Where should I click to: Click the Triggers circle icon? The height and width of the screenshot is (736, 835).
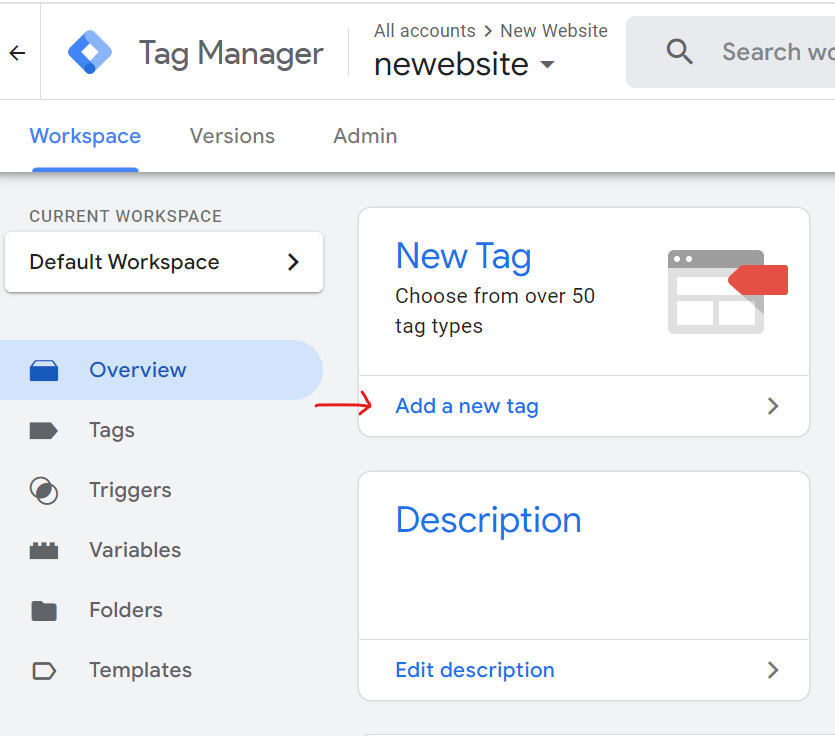44,491
